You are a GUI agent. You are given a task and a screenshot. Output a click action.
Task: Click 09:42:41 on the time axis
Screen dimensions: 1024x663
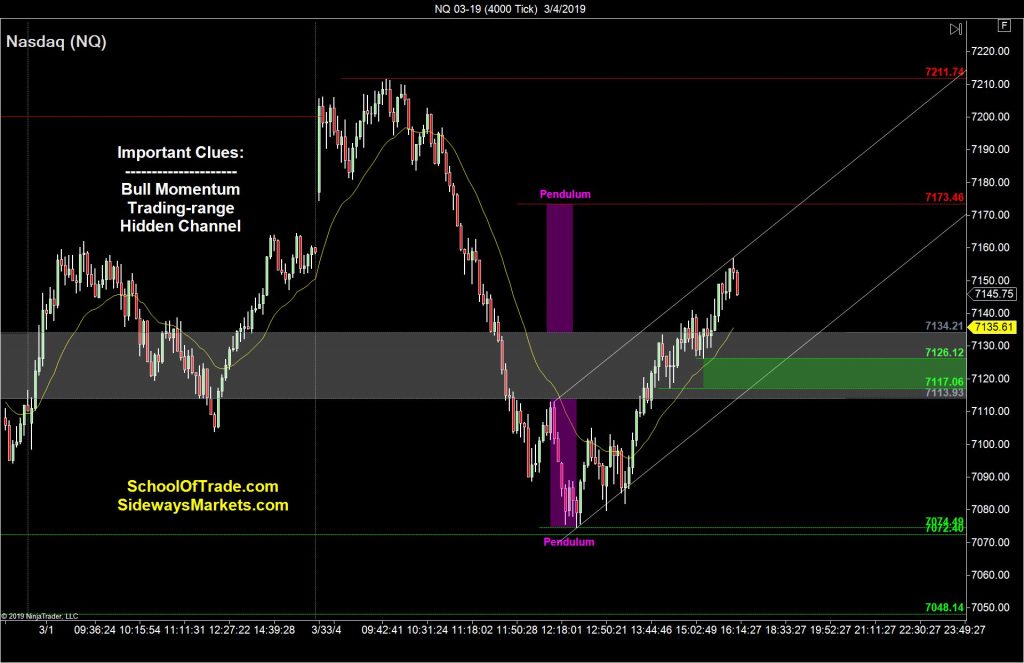coord(382,630)
